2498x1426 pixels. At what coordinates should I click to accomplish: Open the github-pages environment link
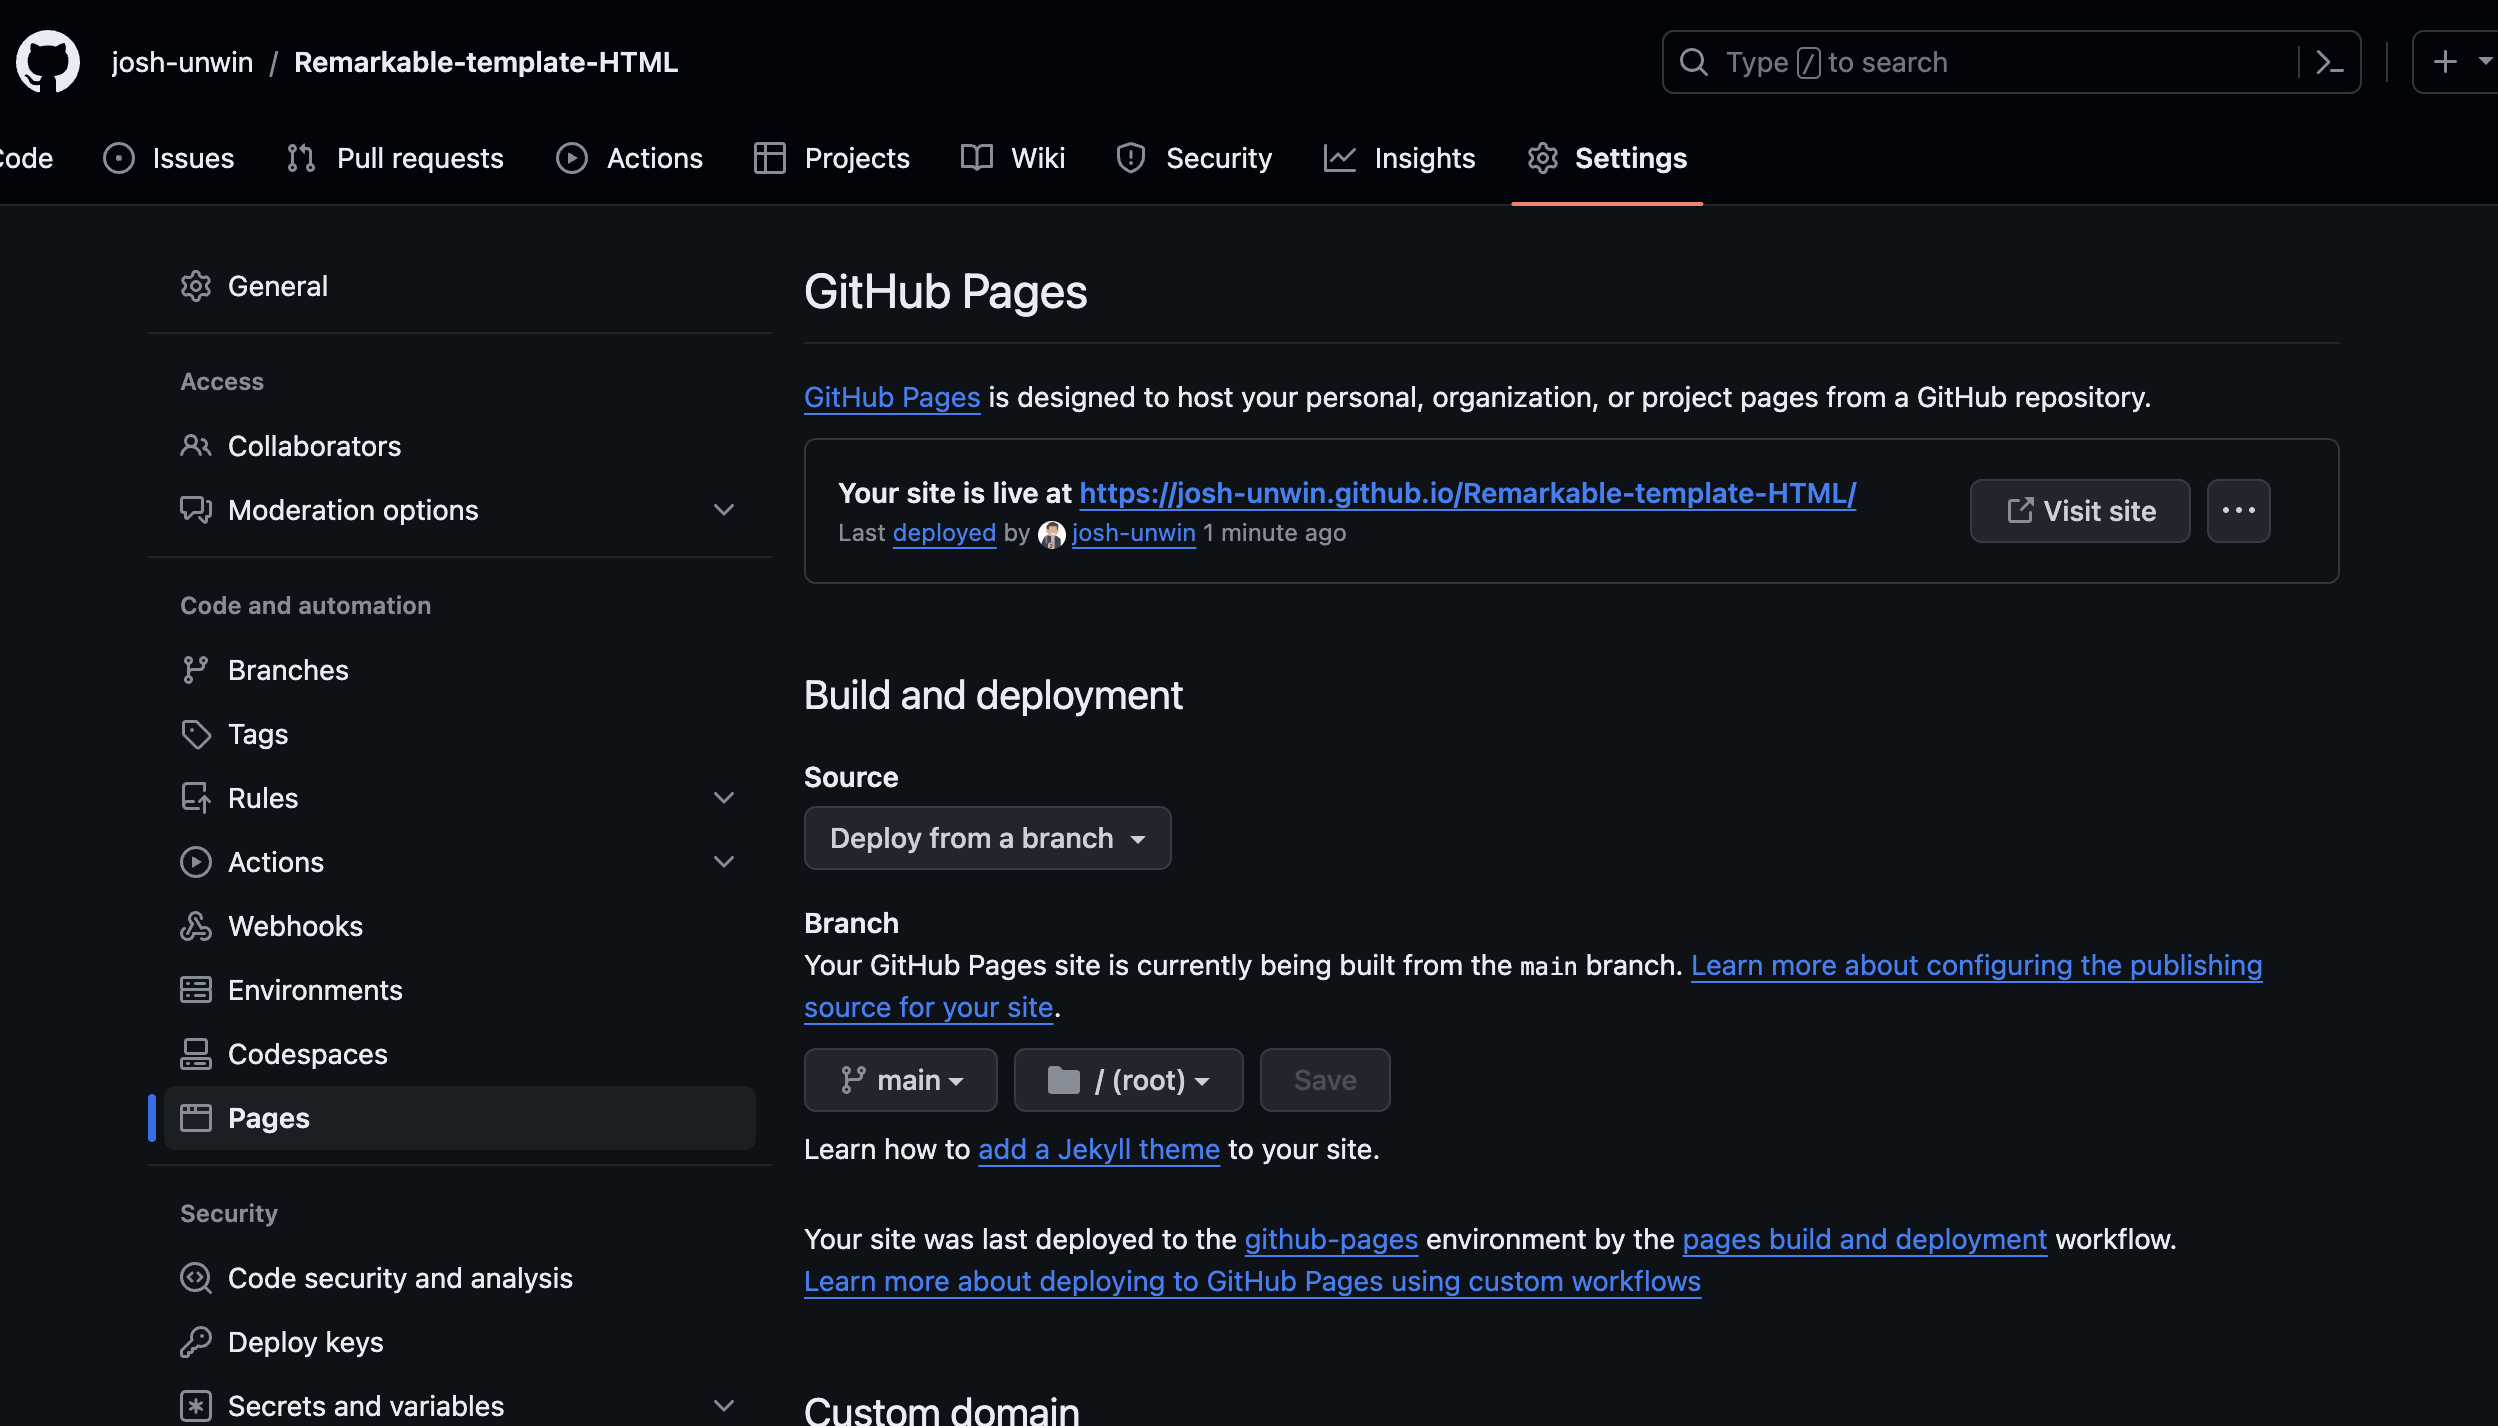pyautogui.click(x=1331, y=1239)
